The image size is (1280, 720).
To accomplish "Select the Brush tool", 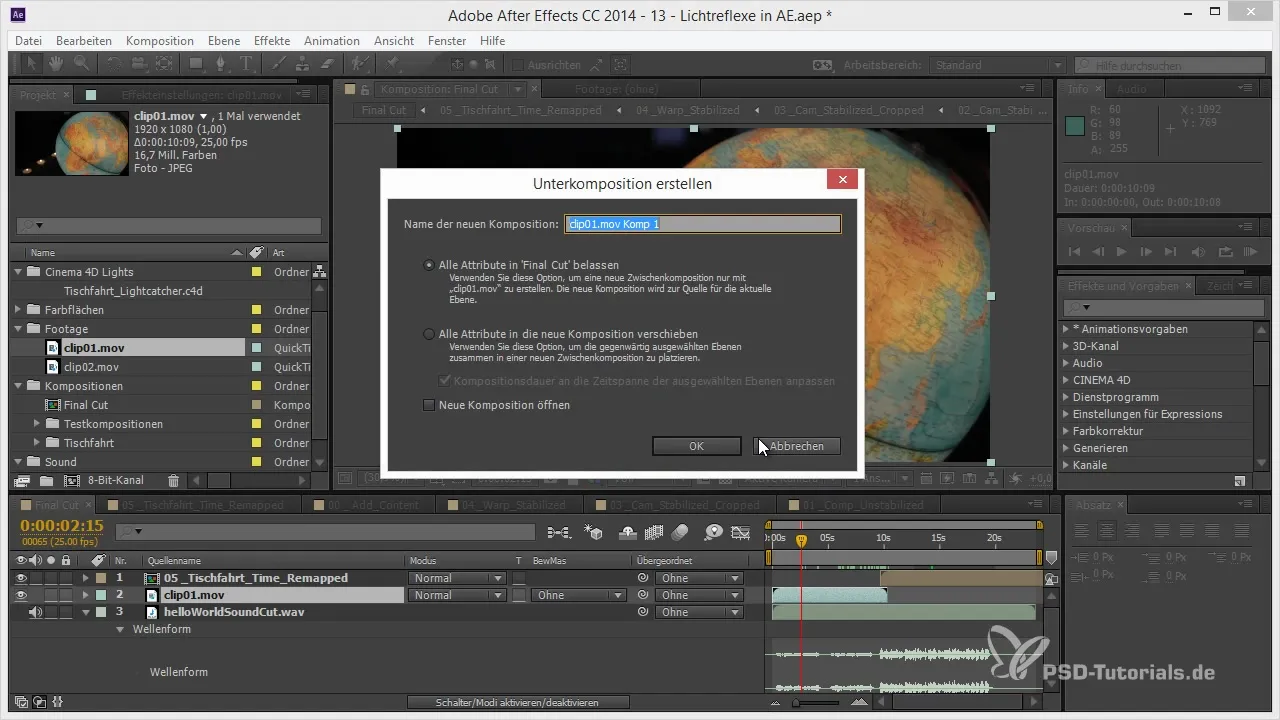I will pos(280,64).
